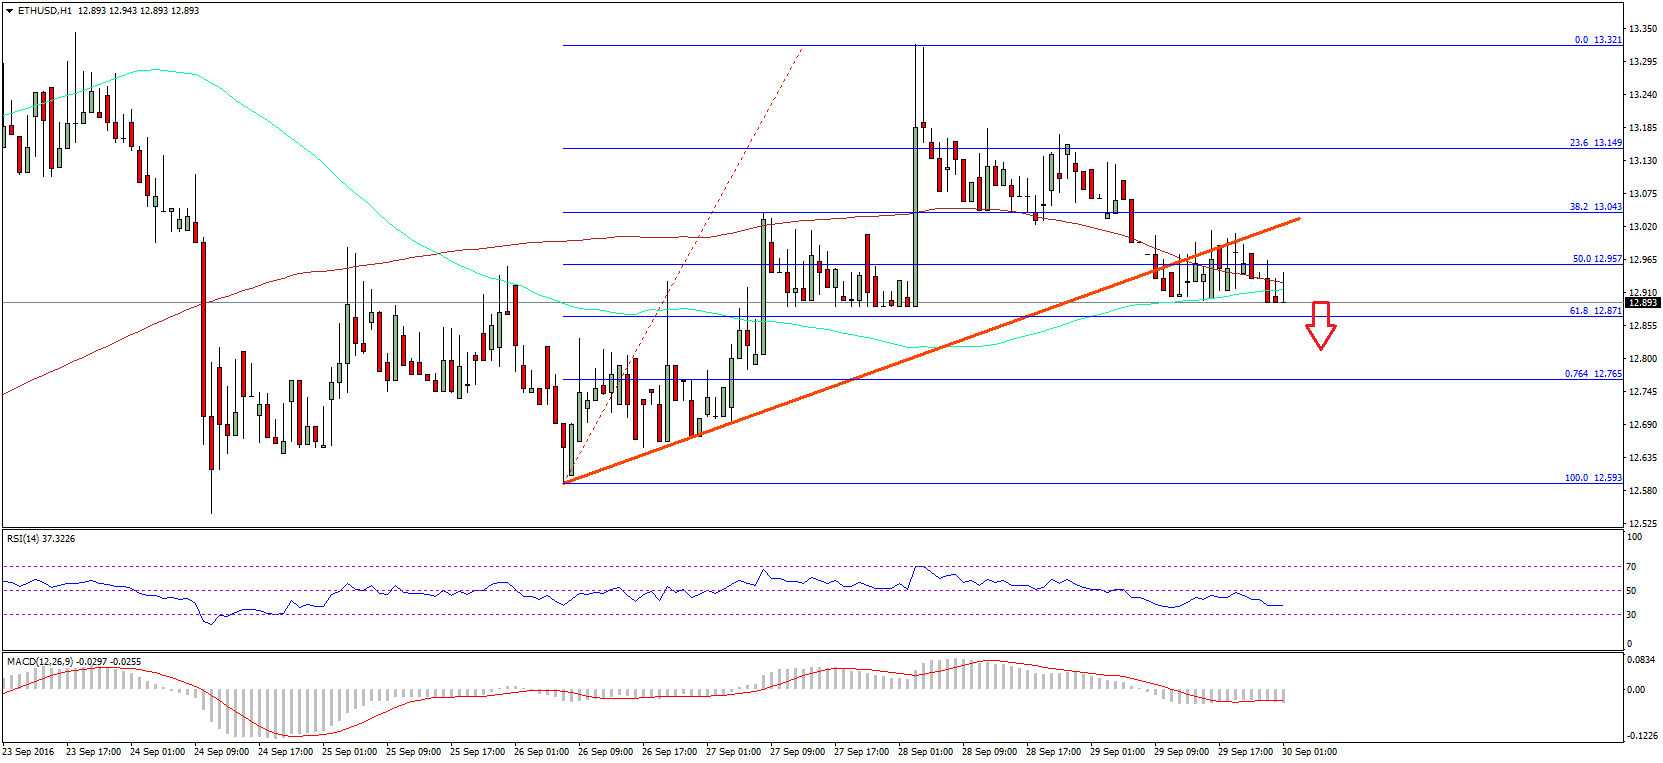Click the small triangle beside ETHUSD,H1 title
This screenshot has height=763, width=1663.
(x=9, y=11)
